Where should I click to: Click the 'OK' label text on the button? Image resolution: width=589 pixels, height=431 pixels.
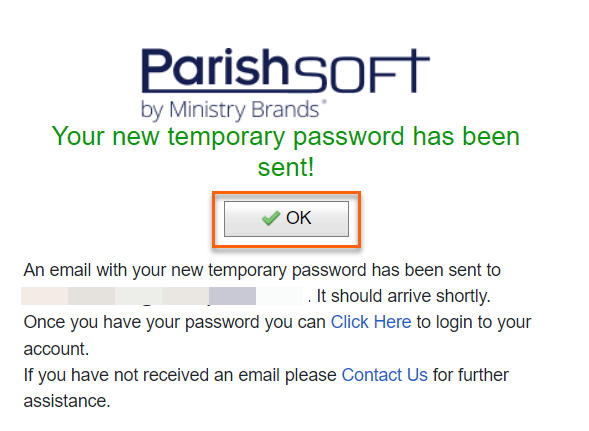click(x=299, y=218)
